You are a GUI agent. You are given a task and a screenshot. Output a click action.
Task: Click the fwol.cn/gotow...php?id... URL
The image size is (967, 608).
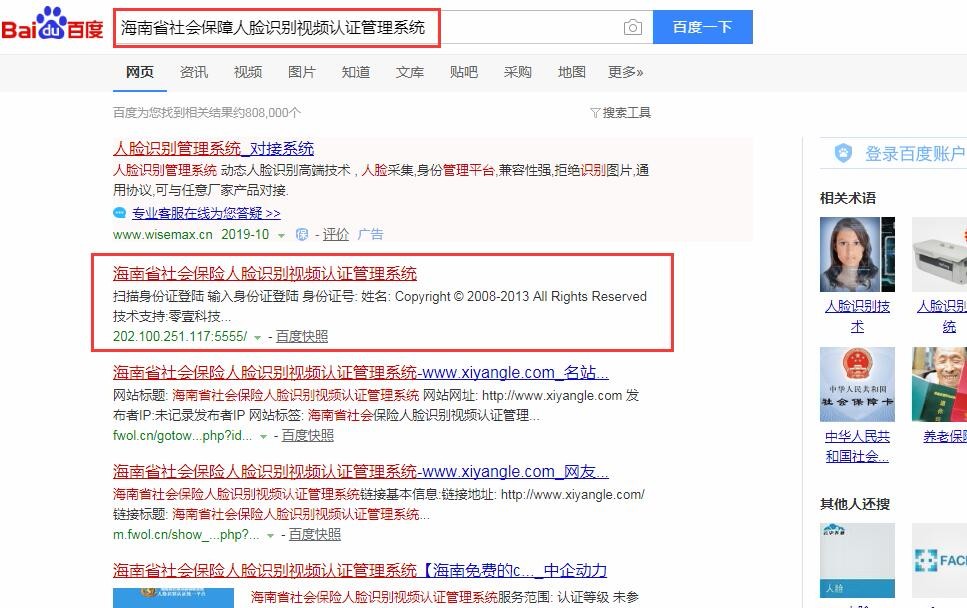tap(183, 435)
